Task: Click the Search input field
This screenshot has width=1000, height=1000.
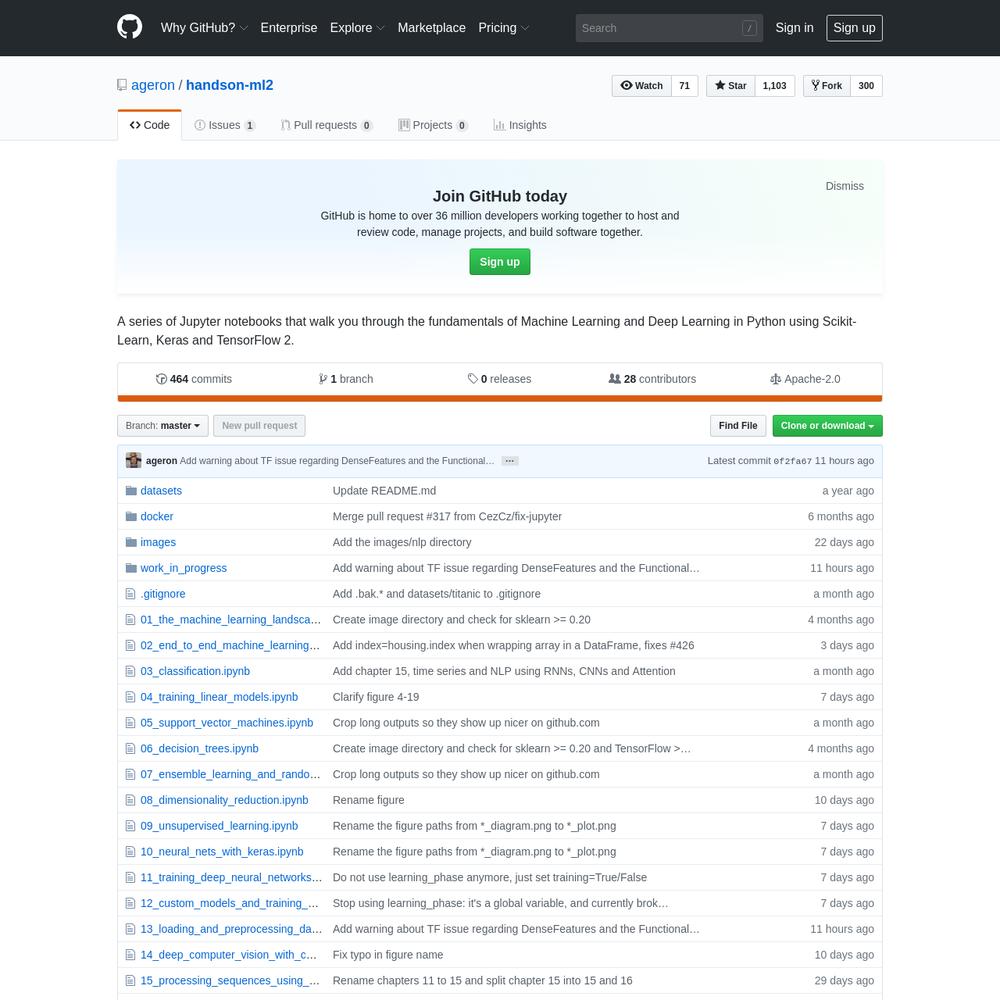Action: (669, 28)
